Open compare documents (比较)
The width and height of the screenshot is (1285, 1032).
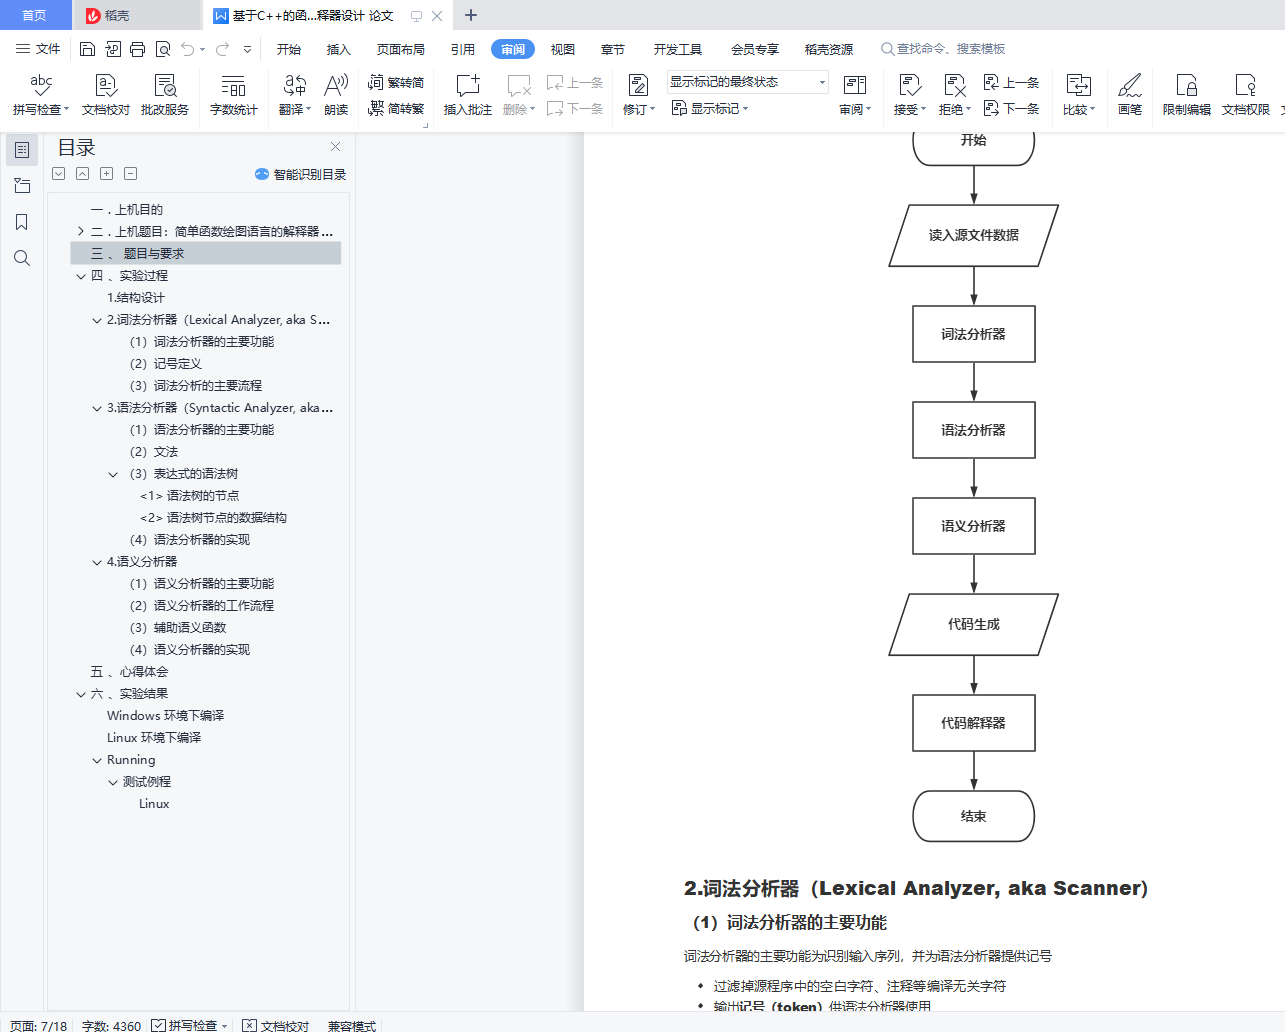[1079, 95]
